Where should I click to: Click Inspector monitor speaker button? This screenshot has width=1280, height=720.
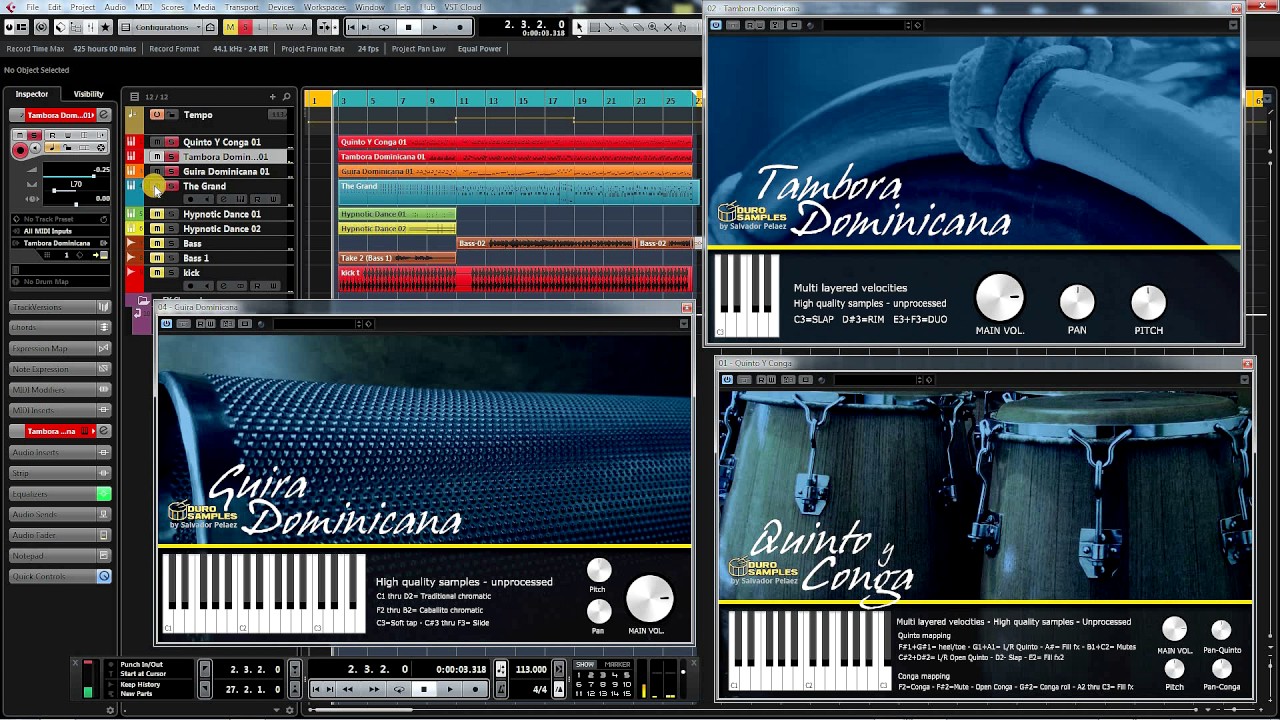[x=36, y=149]
